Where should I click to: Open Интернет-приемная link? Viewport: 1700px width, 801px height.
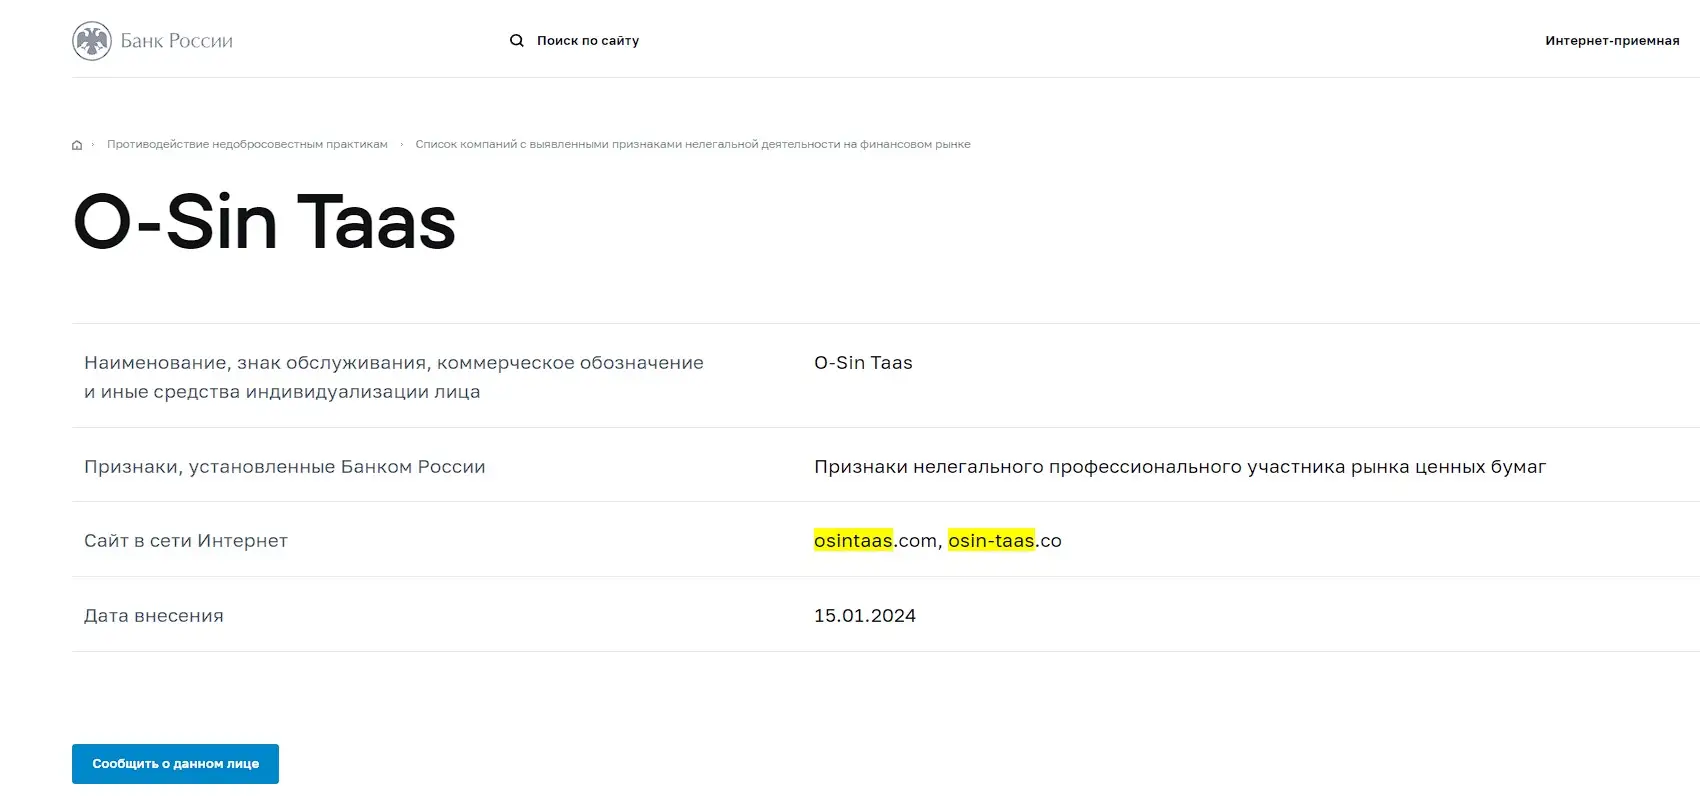tap(1612, 41)
